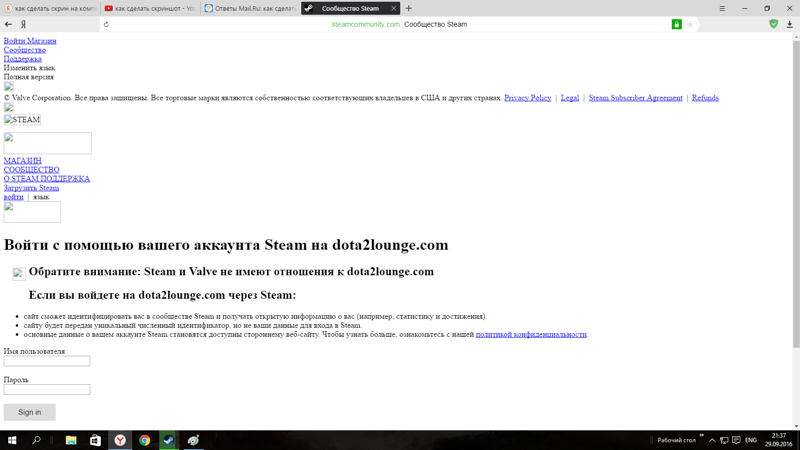Open the МАГАЗИН menu link

click(22, 161)
